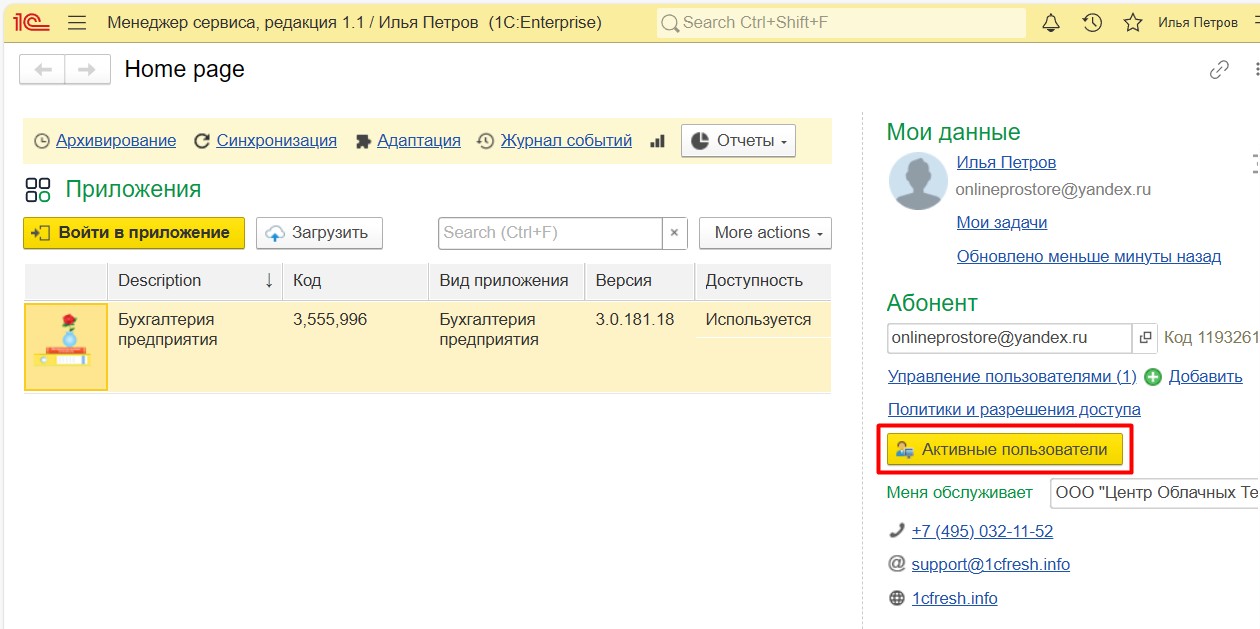Open Журнал событий

566,141
